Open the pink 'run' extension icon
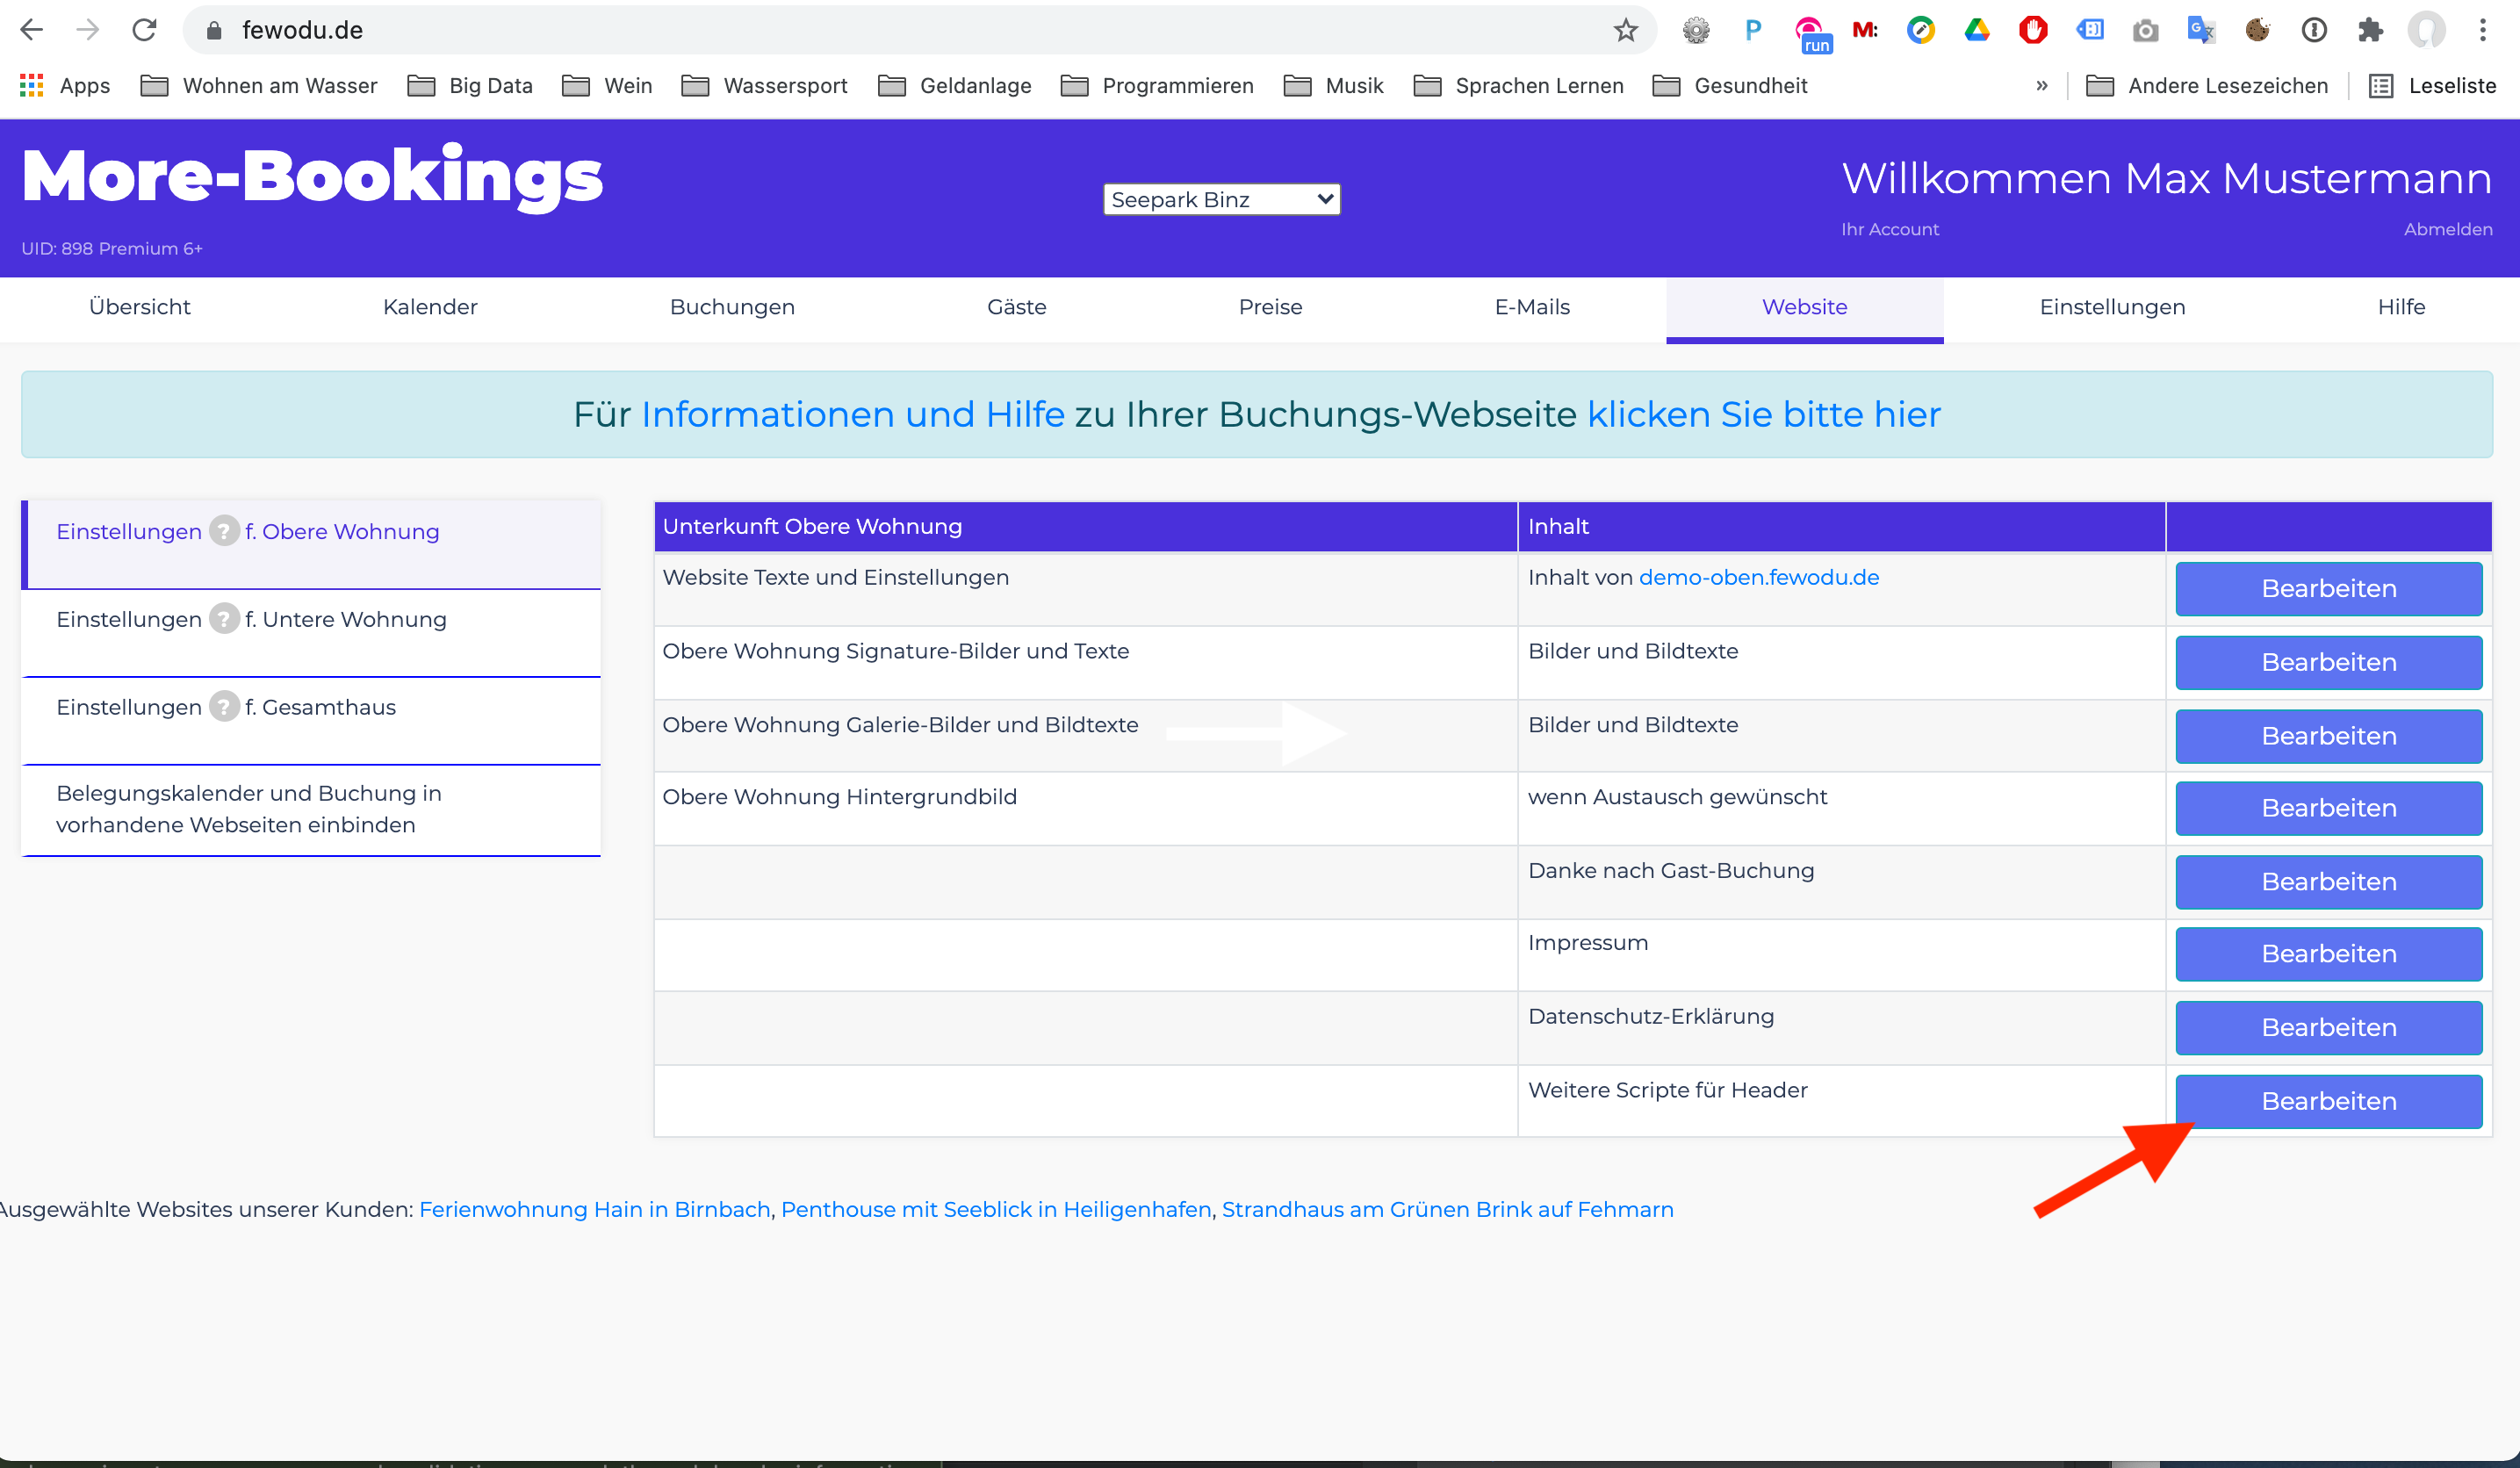The width and height of the screenshot is (2520, 1468). (1811, 35)
